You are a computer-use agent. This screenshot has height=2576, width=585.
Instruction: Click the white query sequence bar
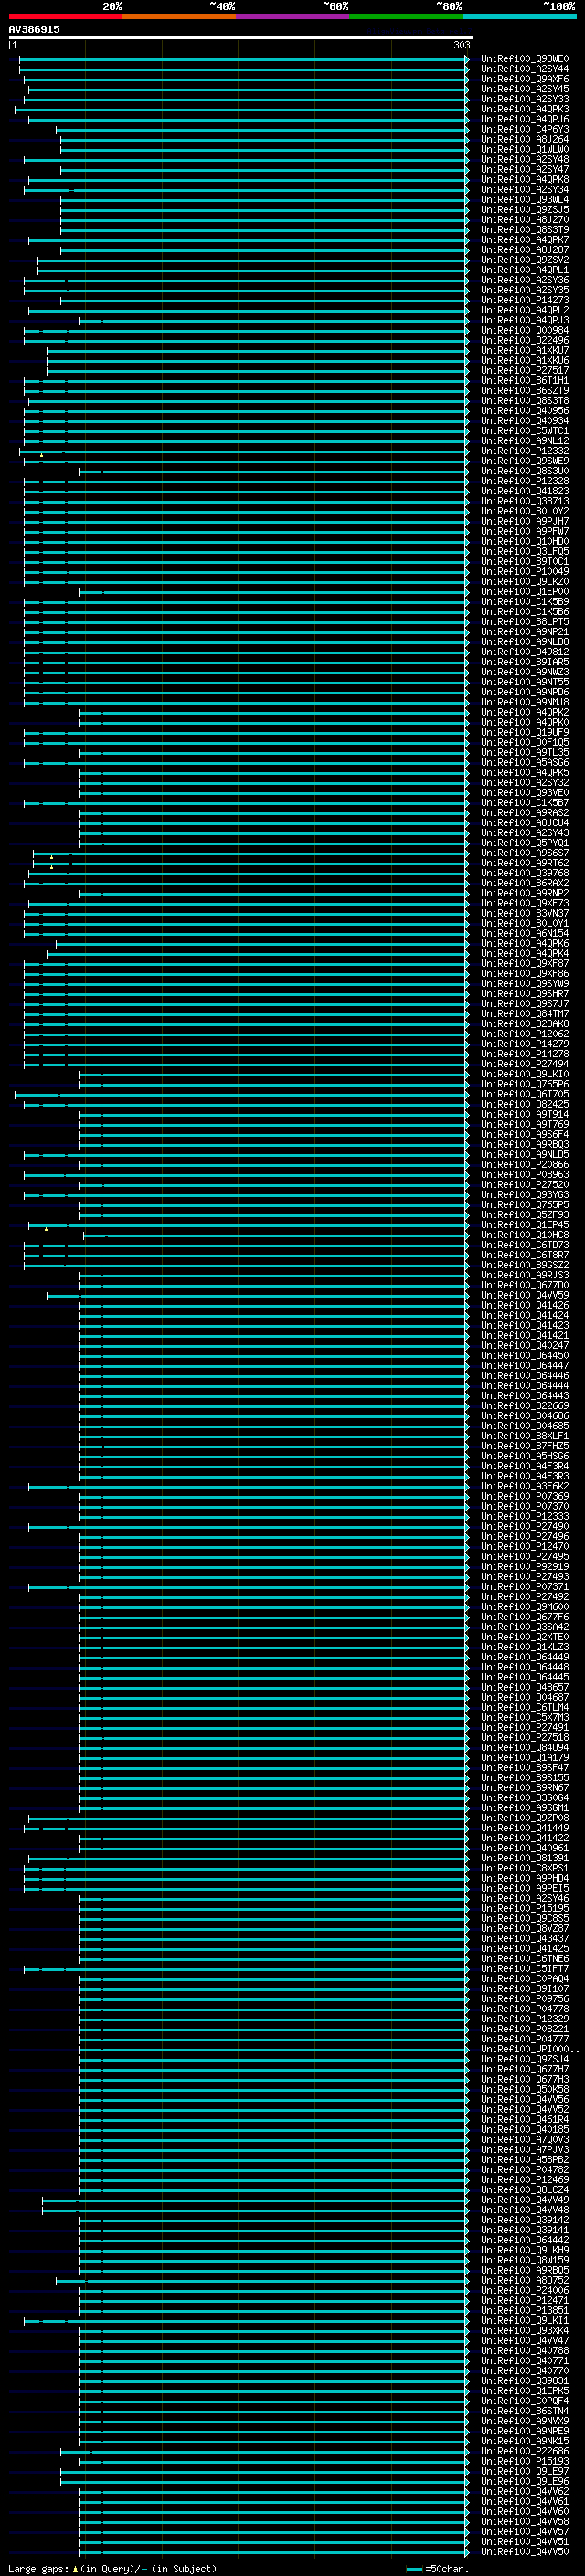point(241,38)
